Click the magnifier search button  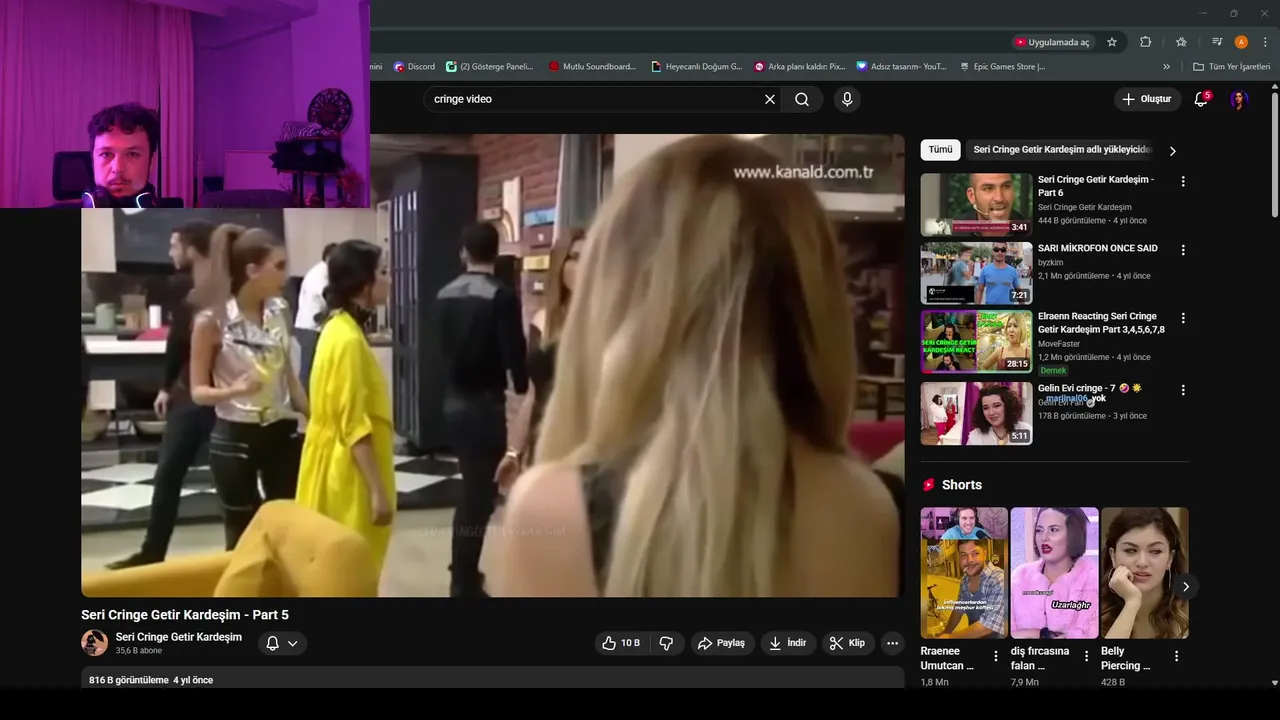802,99
